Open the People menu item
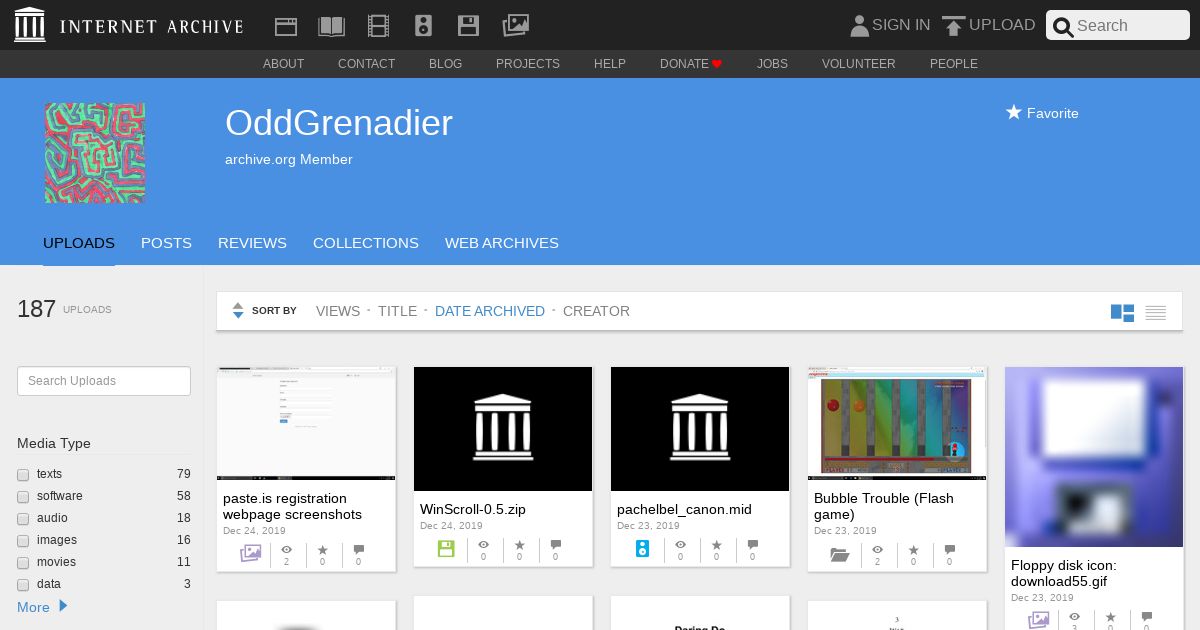This screenshot has height=630, width=1200. tap(954, 64)
